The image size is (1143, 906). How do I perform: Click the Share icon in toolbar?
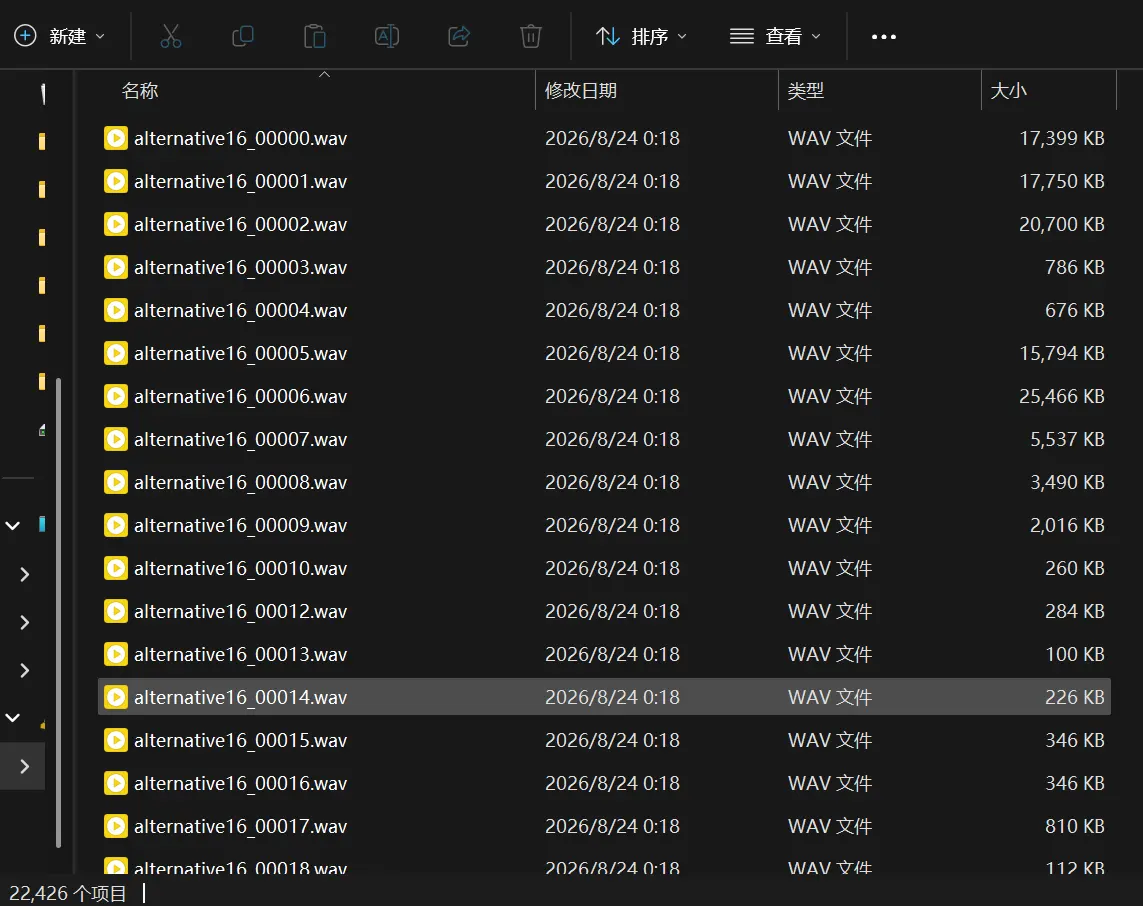click(x=459, y=36)
